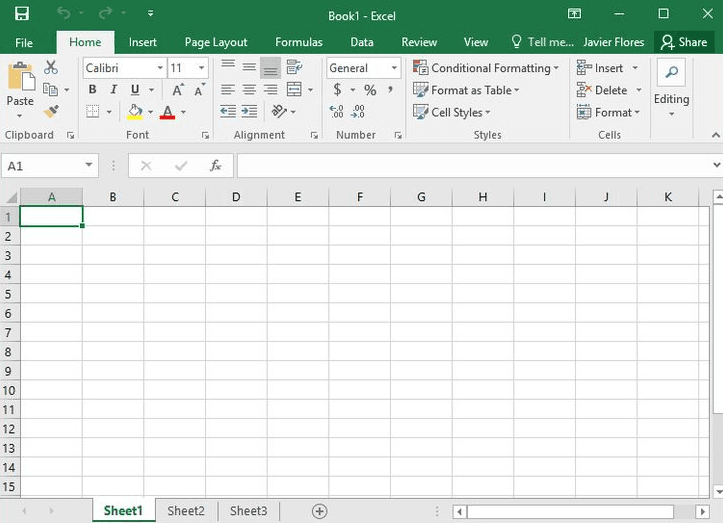The width and height of the screenshot is (723, 523).
Task: Switch to the Data tab
Action: tap(362, 42)
